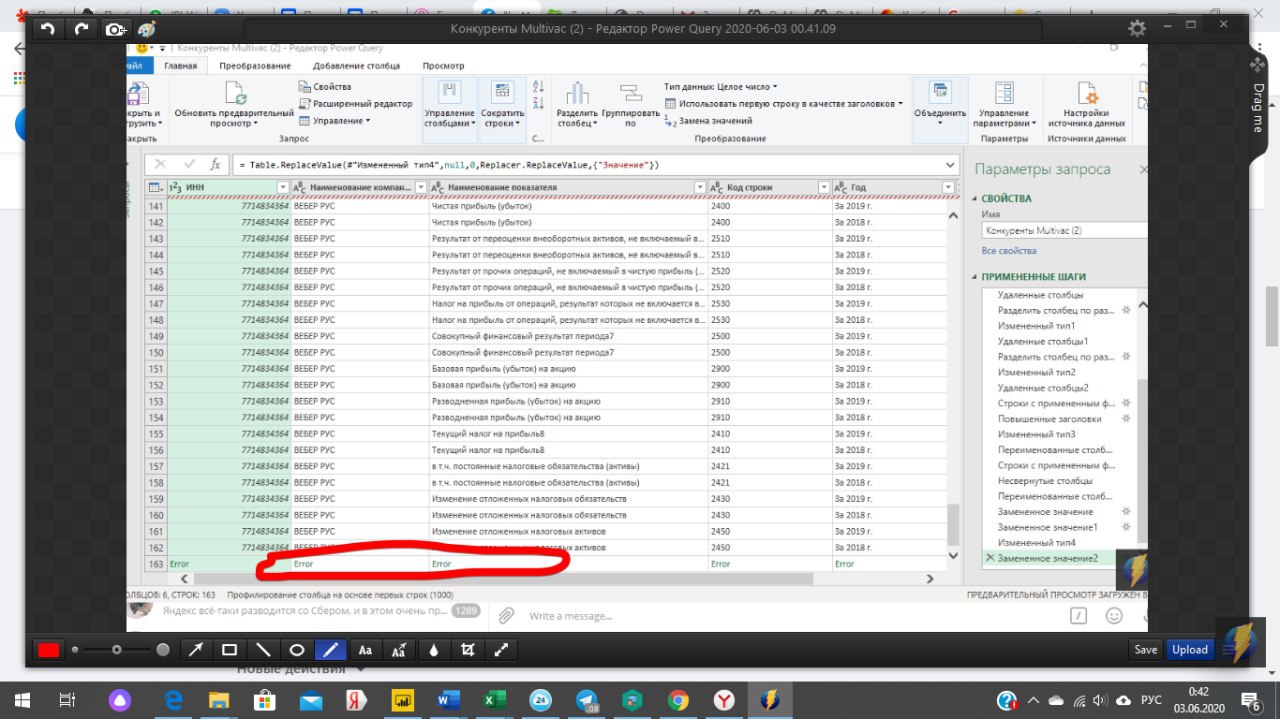Select the text with background tool
Image resolution: width=1280 pixels, height=719 pixels.
tap(399, 649)
